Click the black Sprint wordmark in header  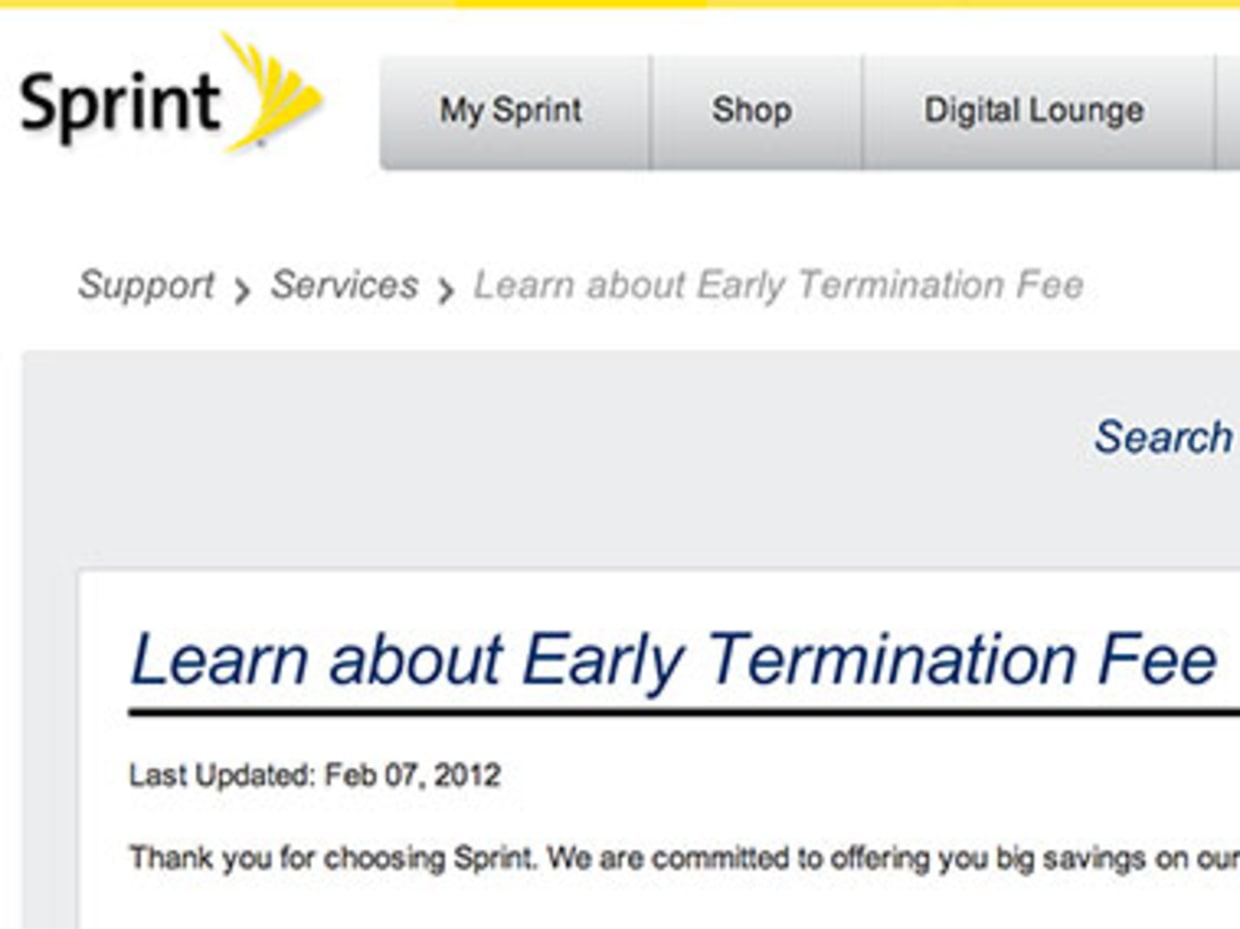[119, 106]
